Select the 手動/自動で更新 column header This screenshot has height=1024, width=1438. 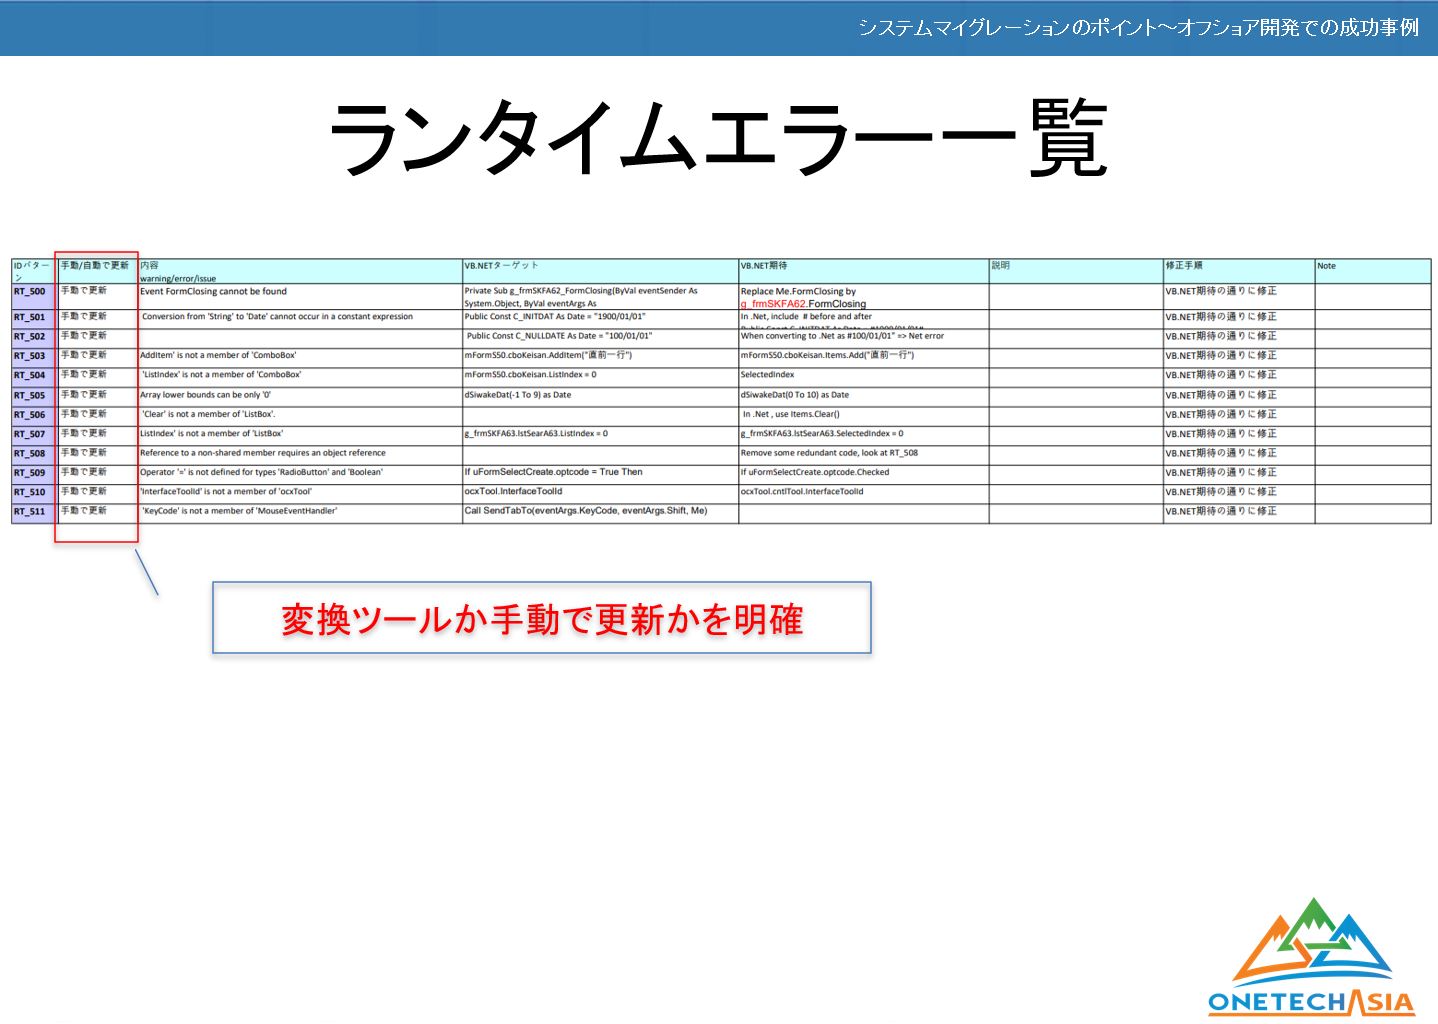coord(97,271)
